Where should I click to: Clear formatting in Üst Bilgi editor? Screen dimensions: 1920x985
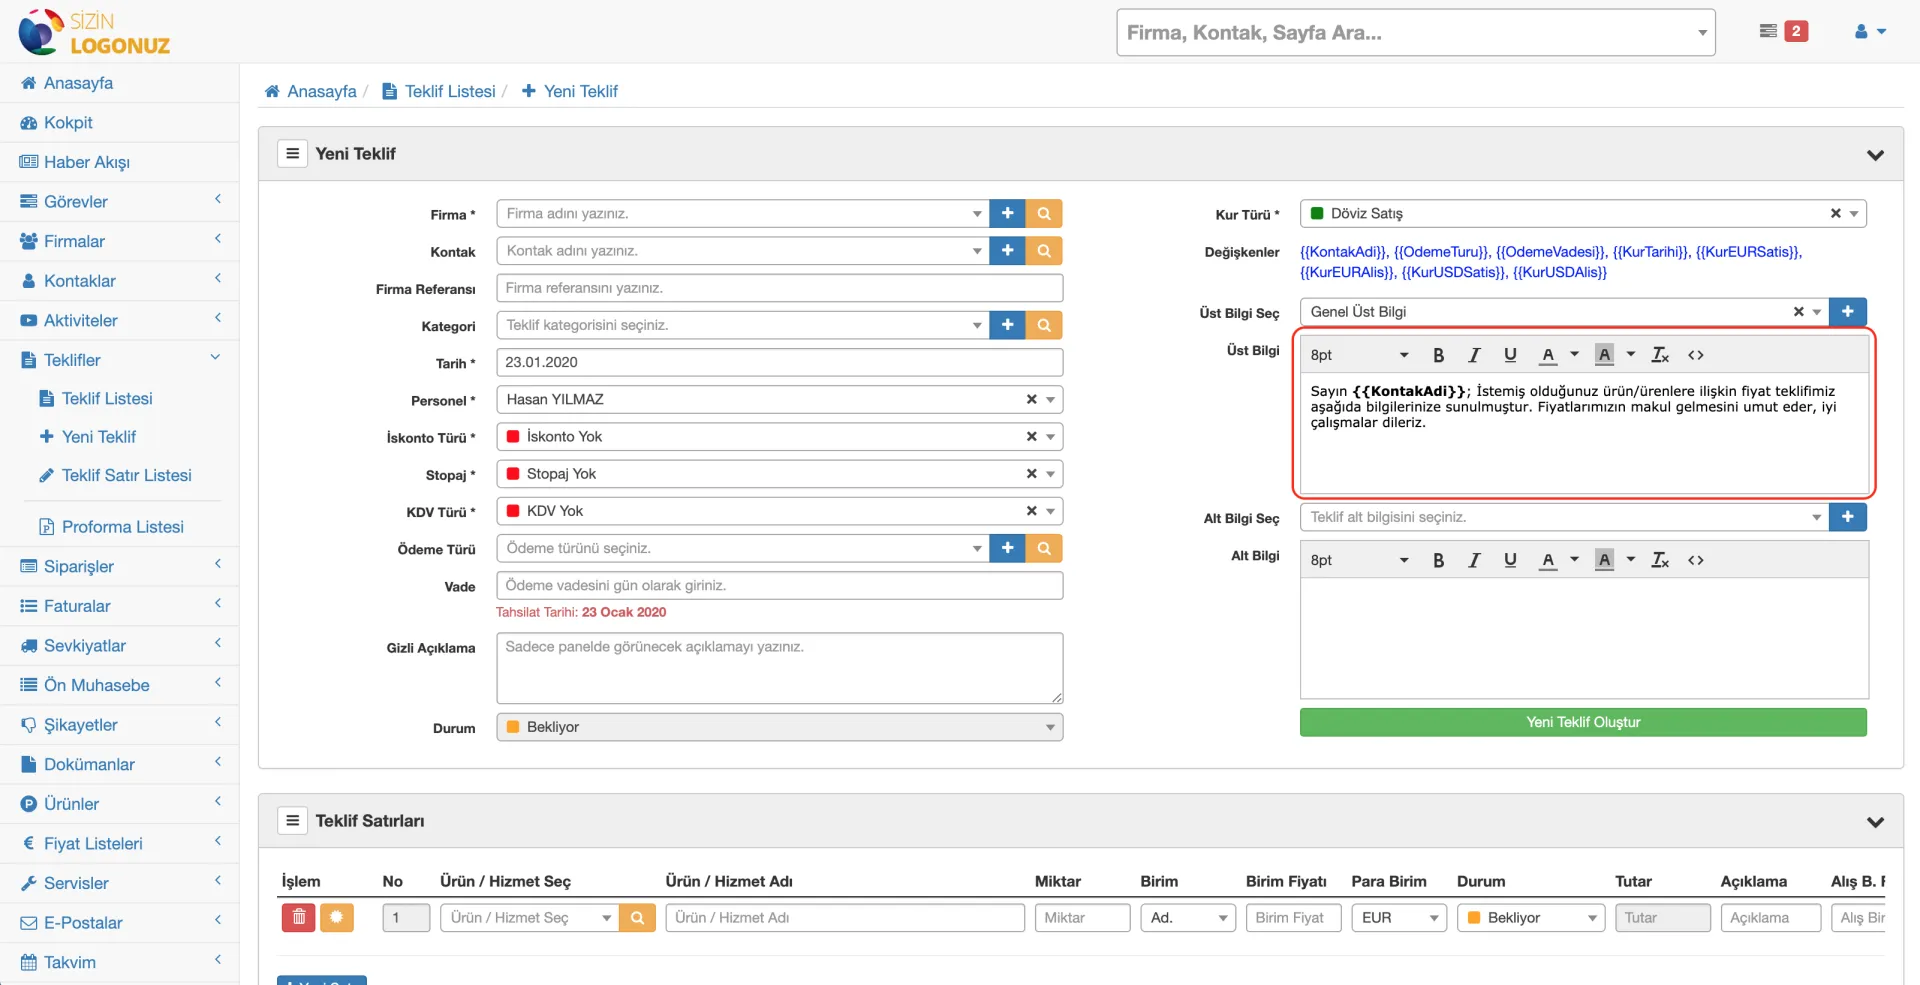[x=1660, y=355]
